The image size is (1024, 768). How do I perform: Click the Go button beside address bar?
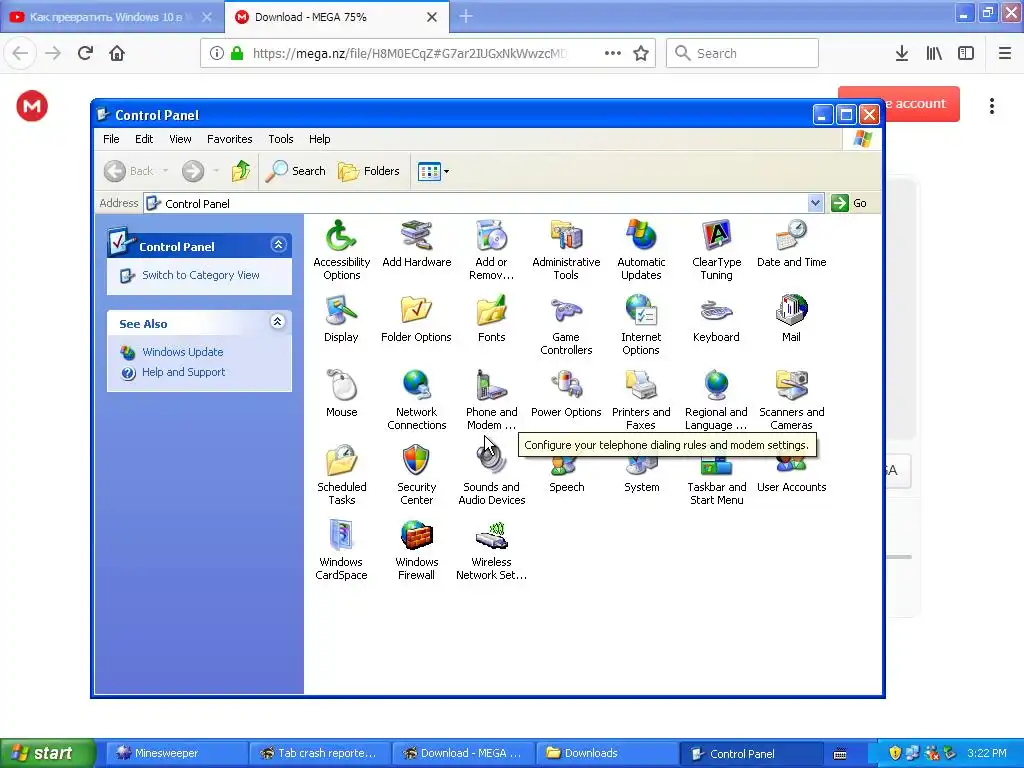tap(850, 203)
